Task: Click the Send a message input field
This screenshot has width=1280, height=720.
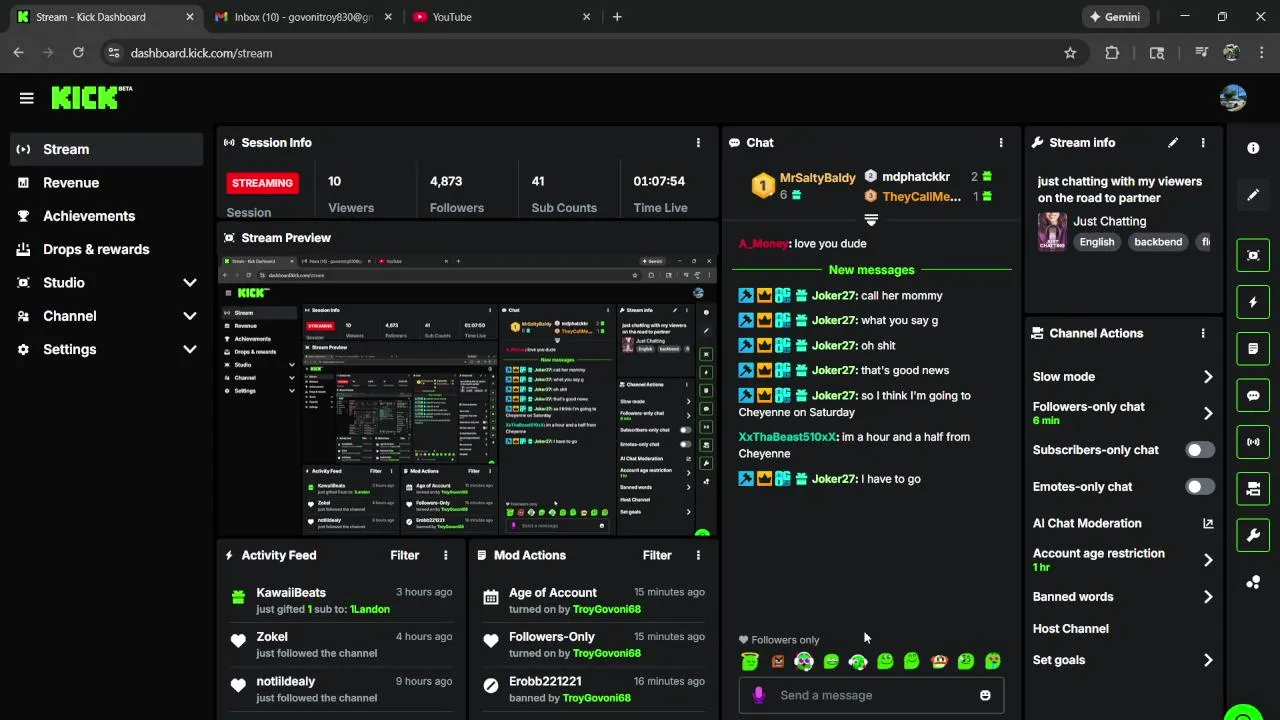Action: (x=870, y=695)
